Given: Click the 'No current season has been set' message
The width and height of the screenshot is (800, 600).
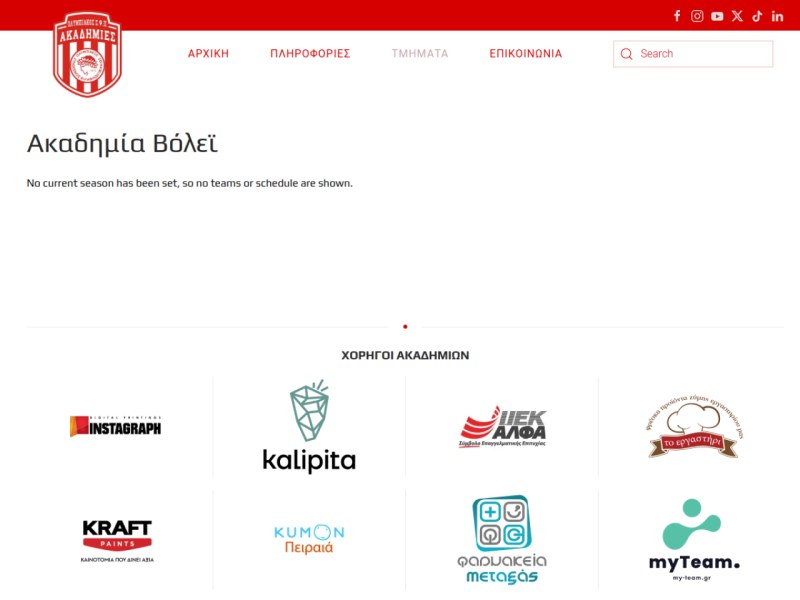Looking at the screenshot, I should [189, 183].
